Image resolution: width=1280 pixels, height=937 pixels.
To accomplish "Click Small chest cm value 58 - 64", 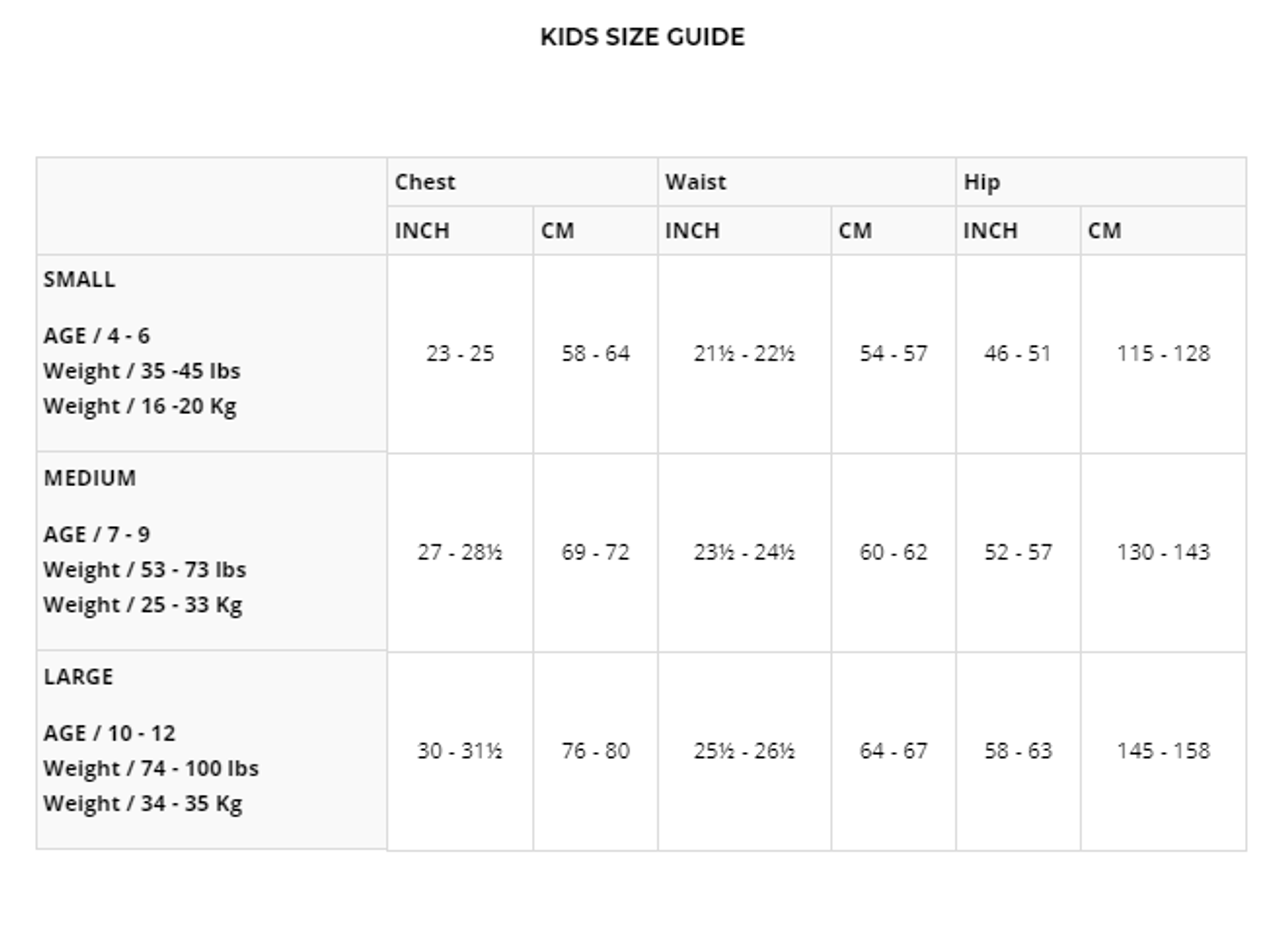I will pyautogui.click(x=595, y=353).
